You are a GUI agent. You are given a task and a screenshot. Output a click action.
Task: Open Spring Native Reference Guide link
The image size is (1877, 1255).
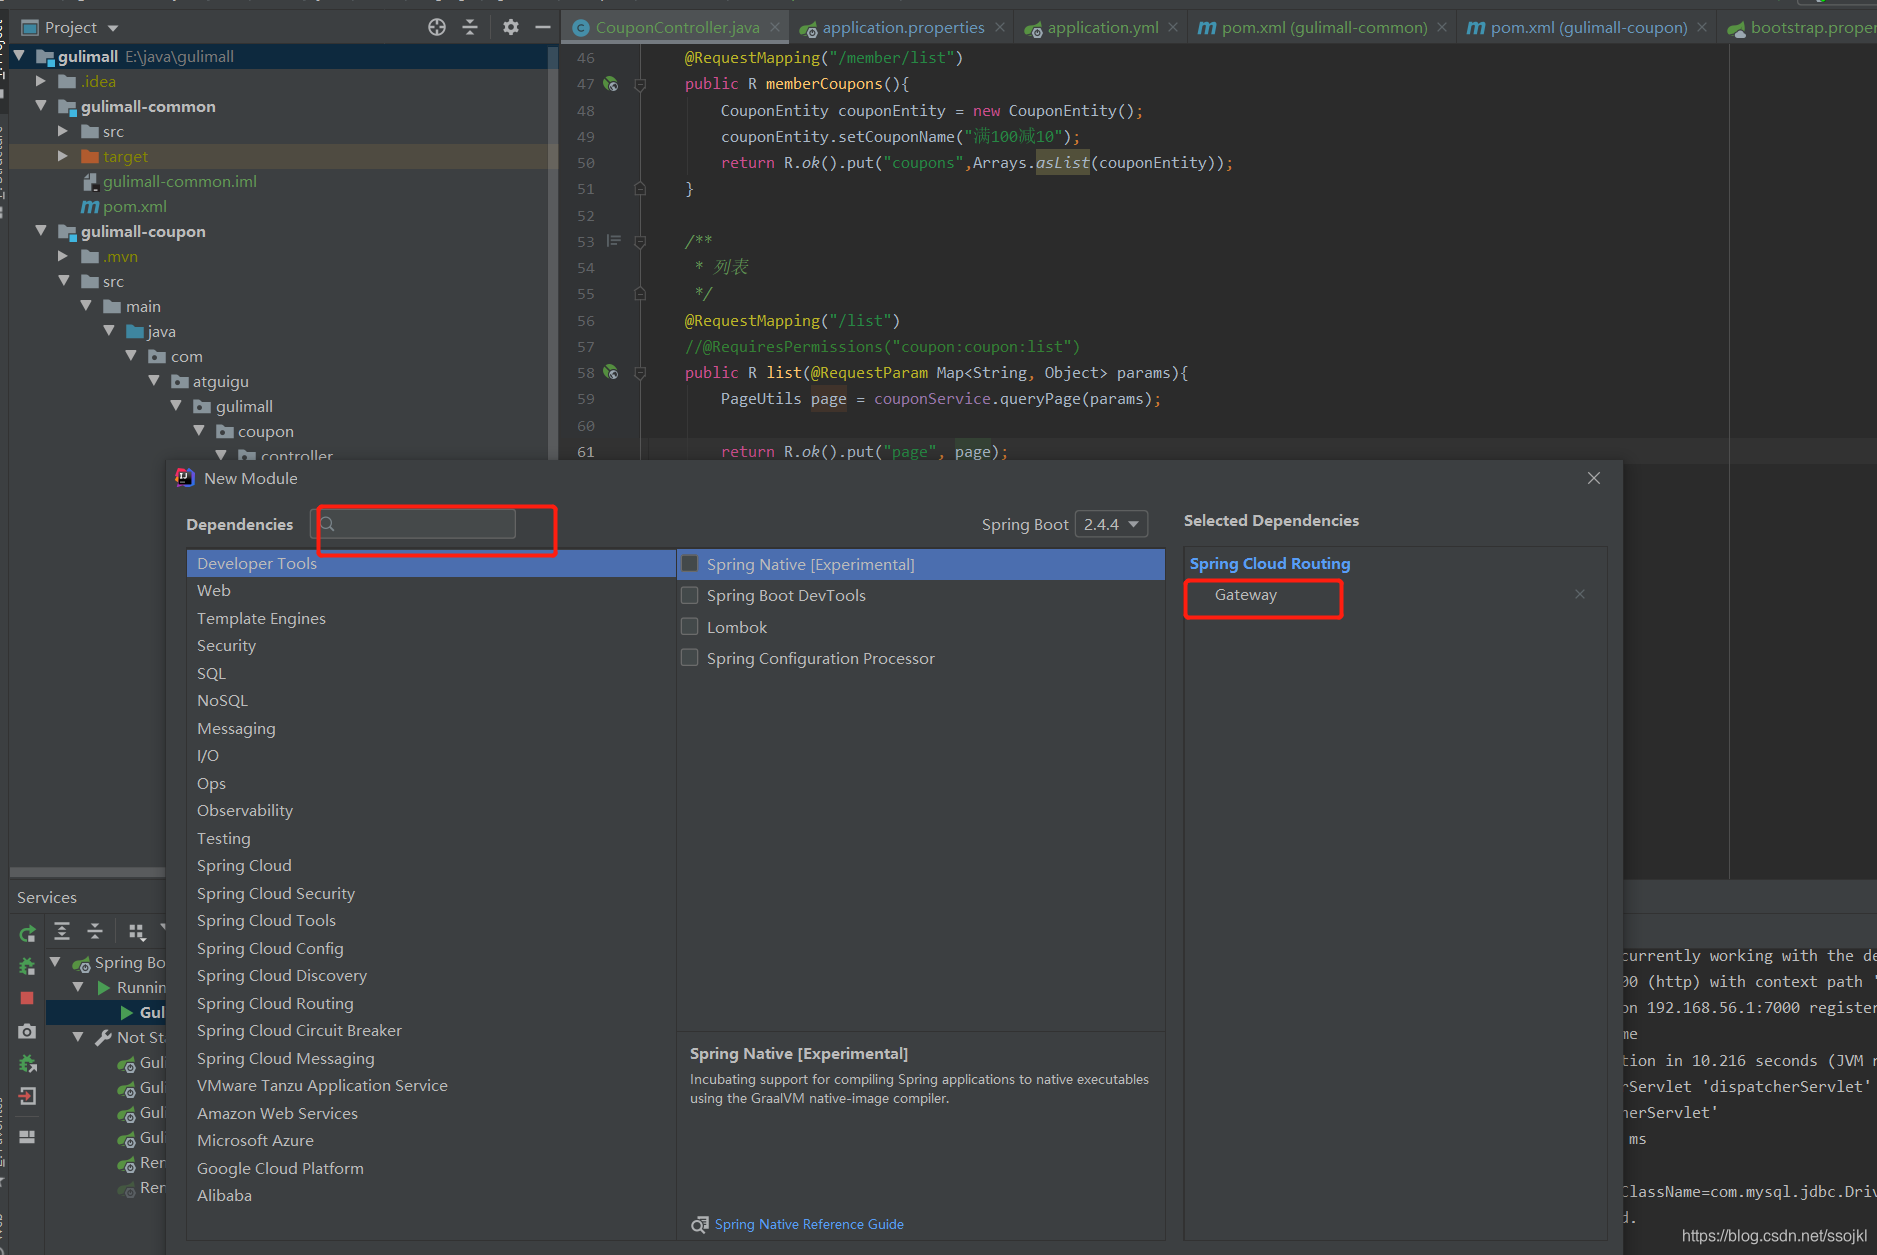click(809, 1224)
